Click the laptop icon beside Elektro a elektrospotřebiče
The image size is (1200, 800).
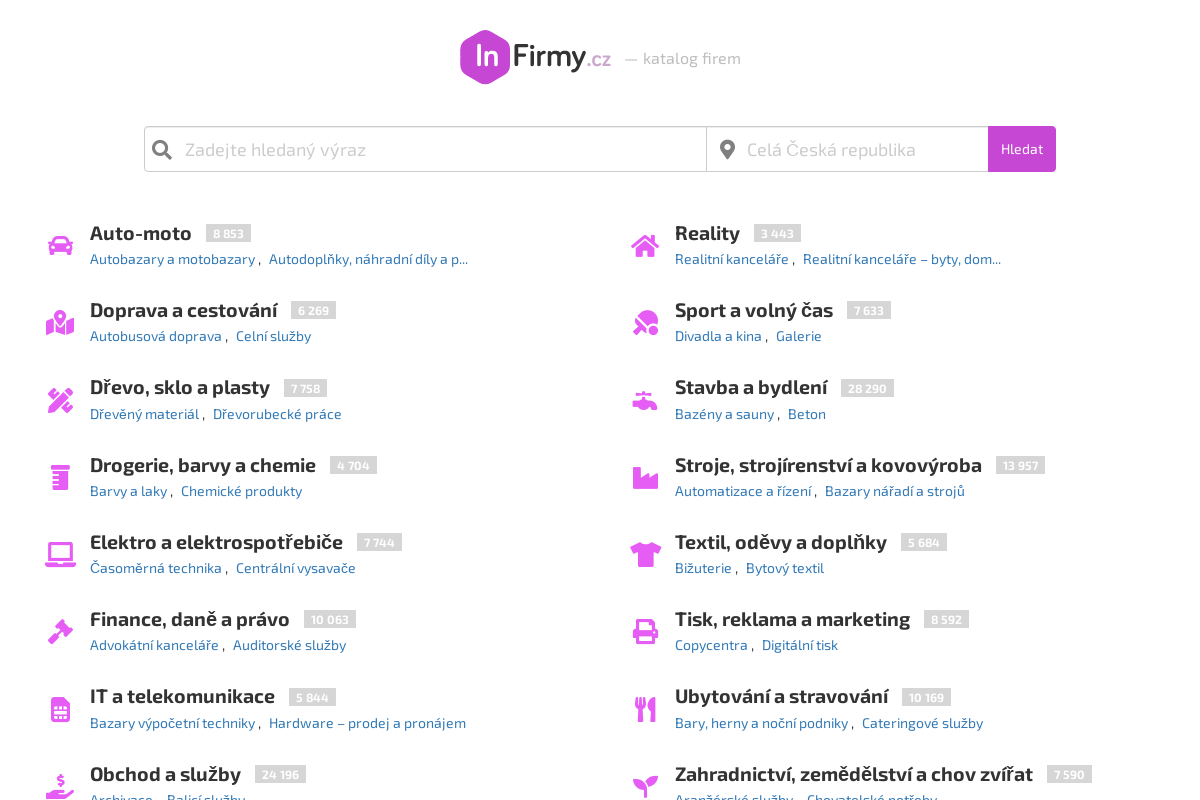60,554
